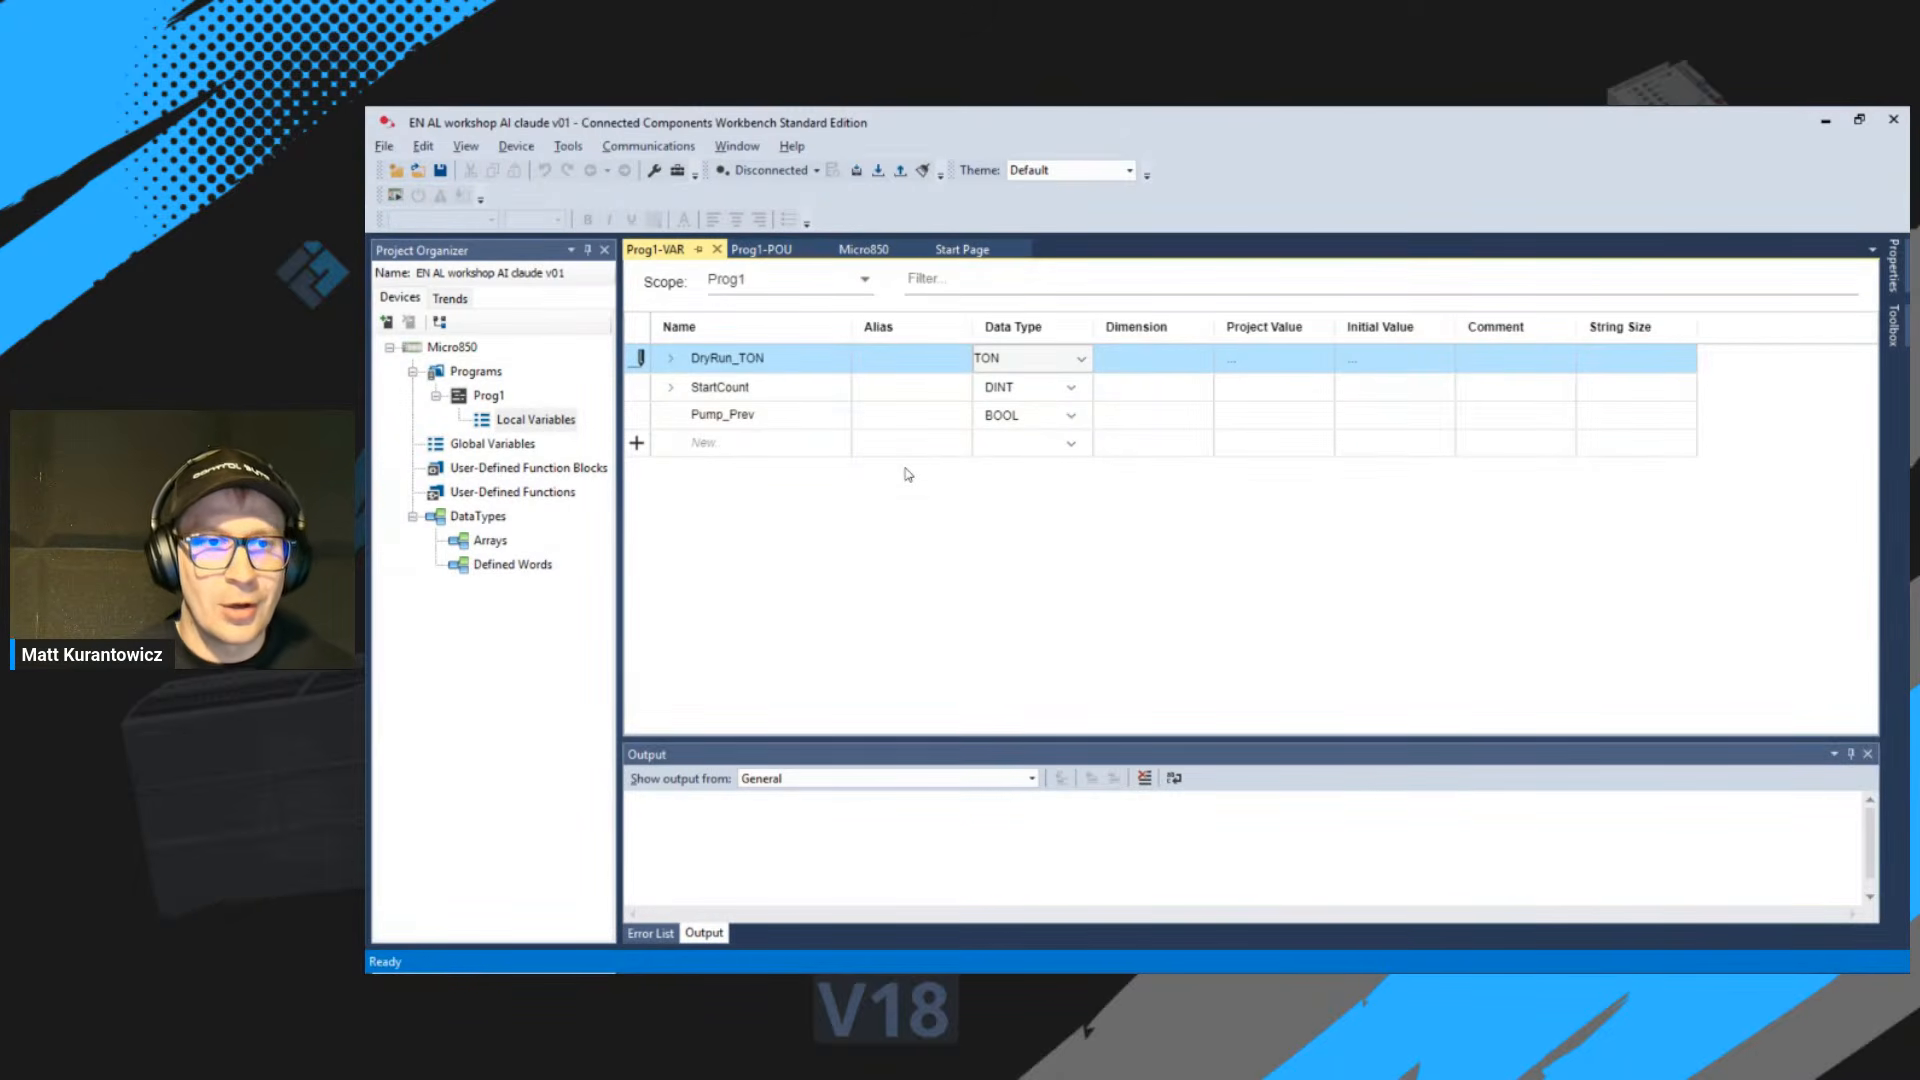
Task: Sort by the Name column header
Action: tap(678, 327)
